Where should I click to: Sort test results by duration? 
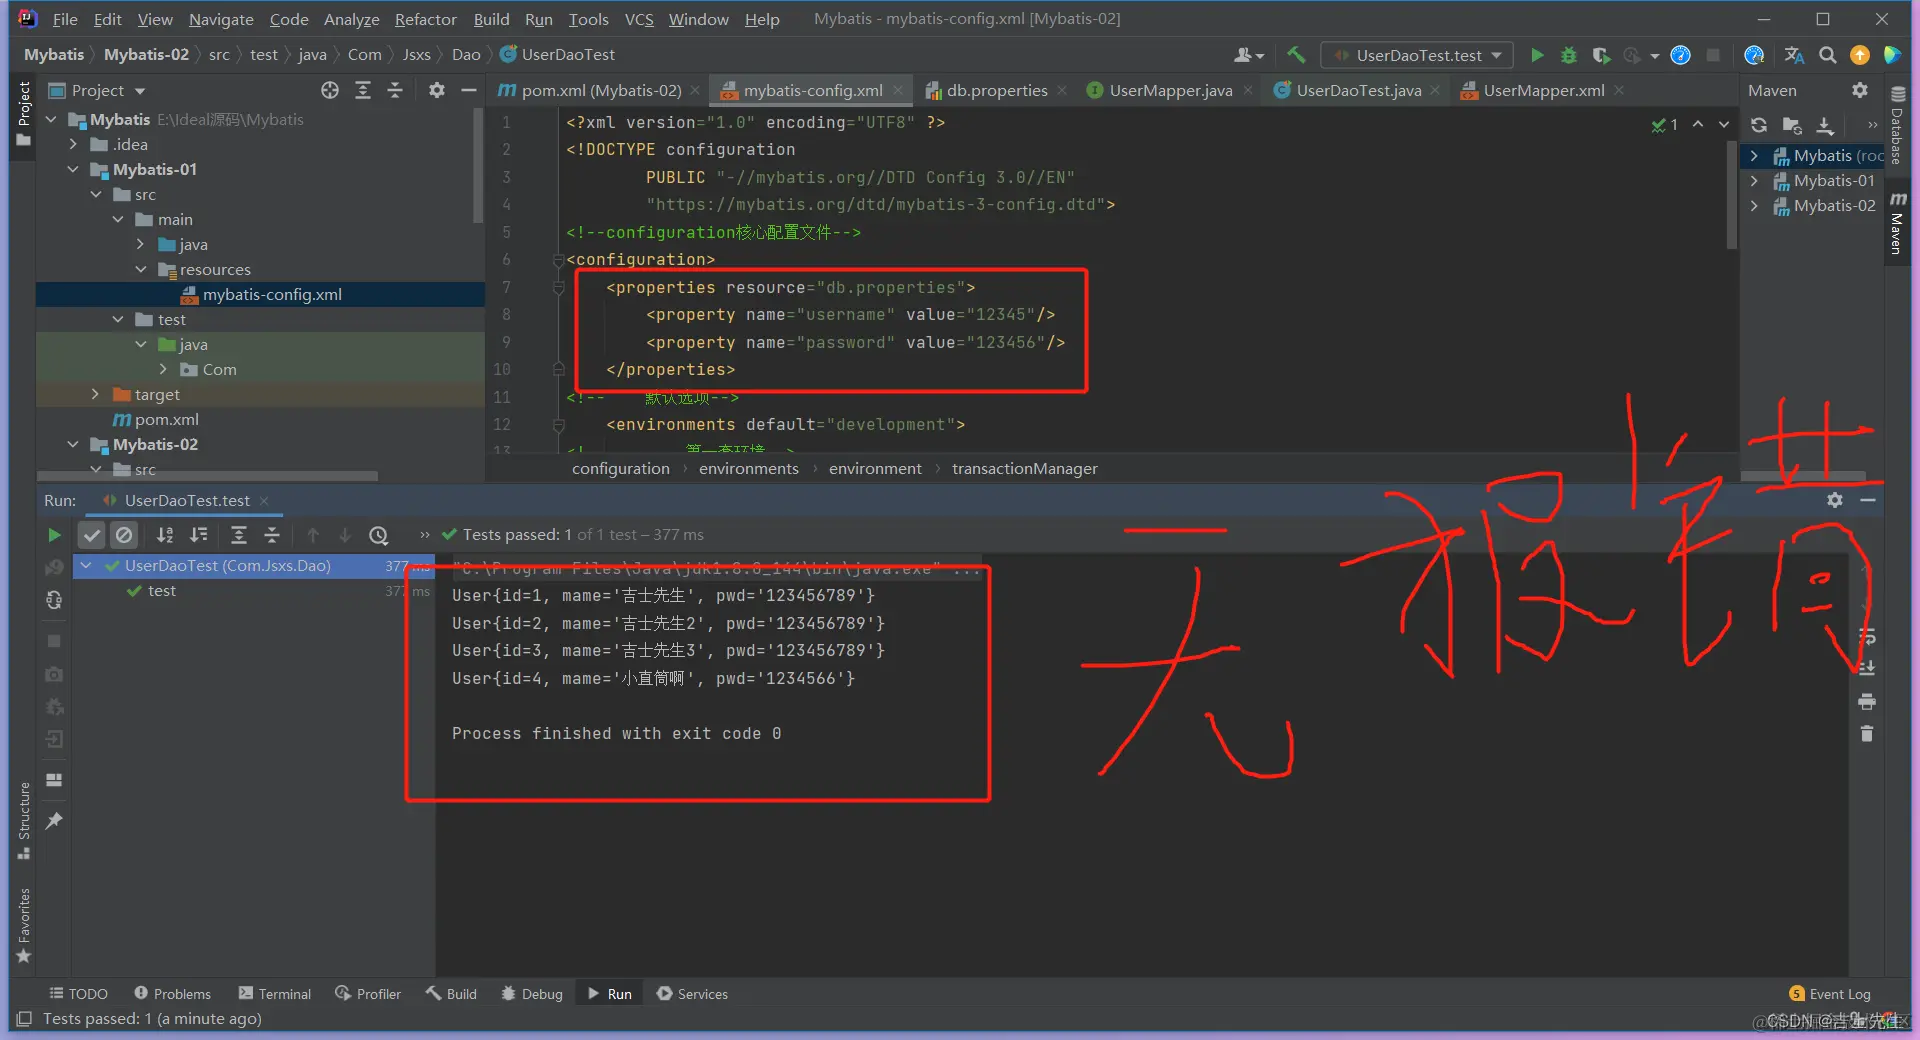(x=199, y=535)
